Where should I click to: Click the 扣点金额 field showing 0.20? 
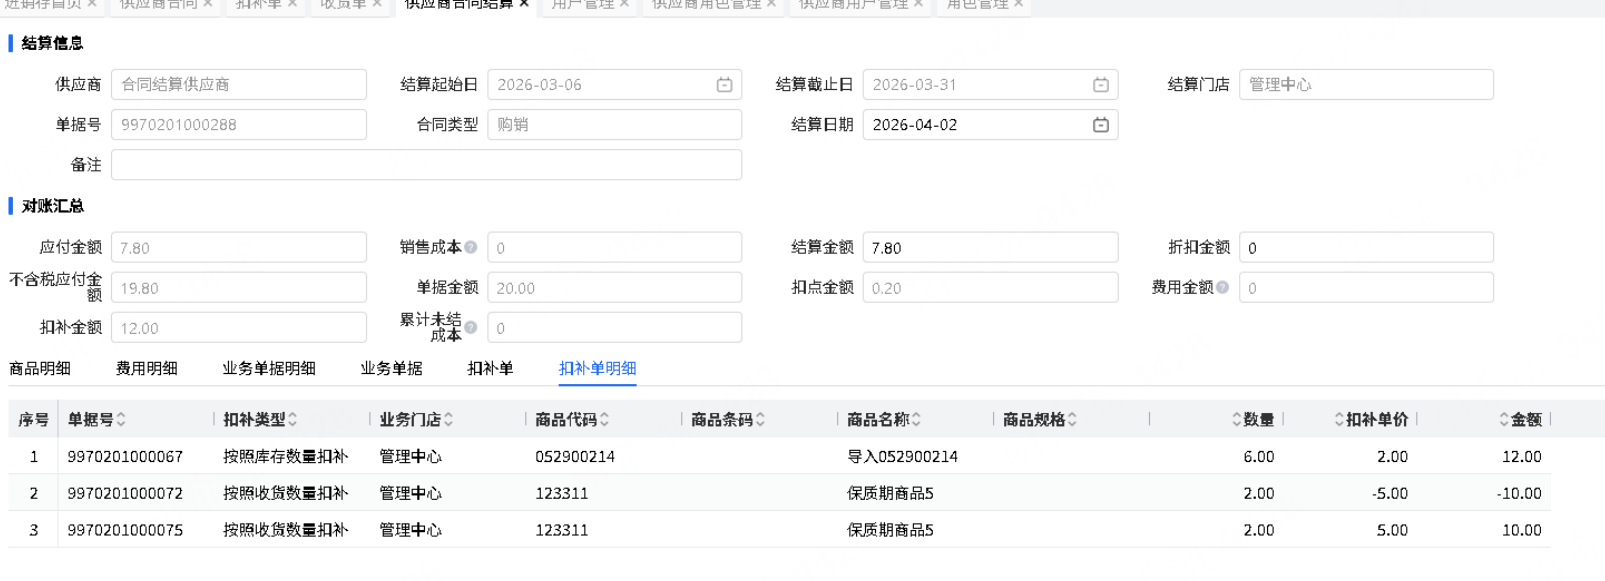coord(990,288)
